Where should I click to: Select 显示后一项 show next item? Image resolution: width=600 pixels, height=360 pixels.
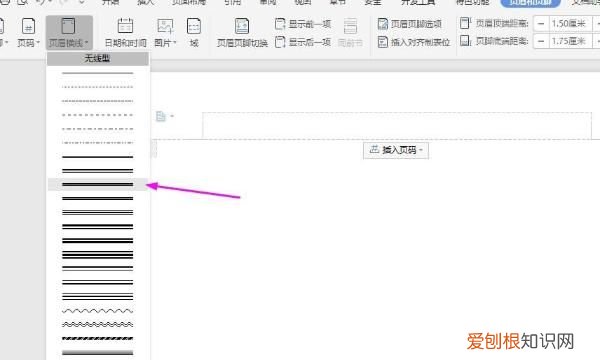303,42
